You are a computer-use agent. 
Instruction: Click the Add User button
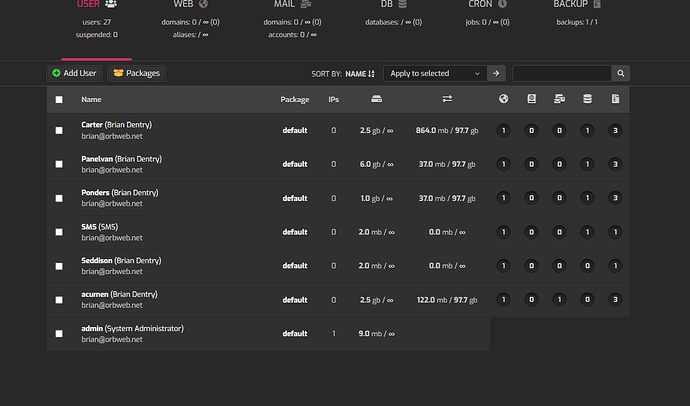click(x=74, y=73)
